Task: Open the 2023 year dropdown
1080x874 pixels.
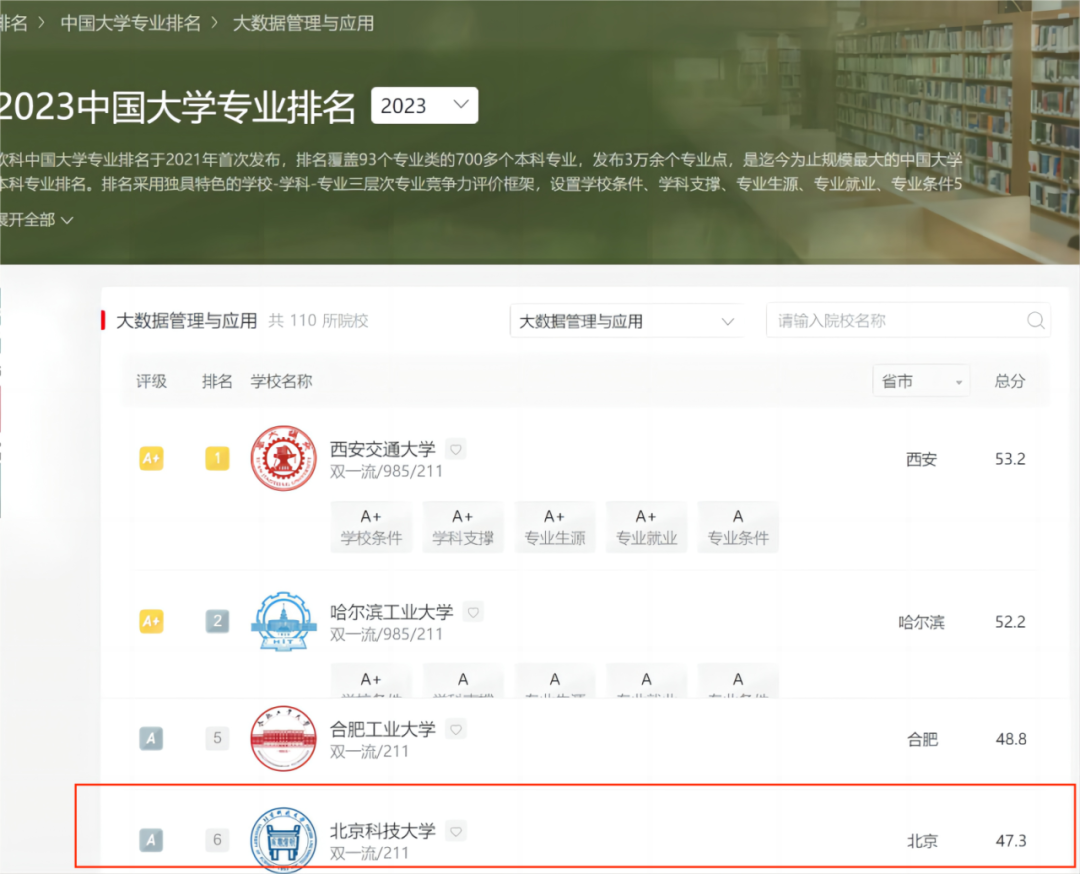Action: tap(424, 105)
